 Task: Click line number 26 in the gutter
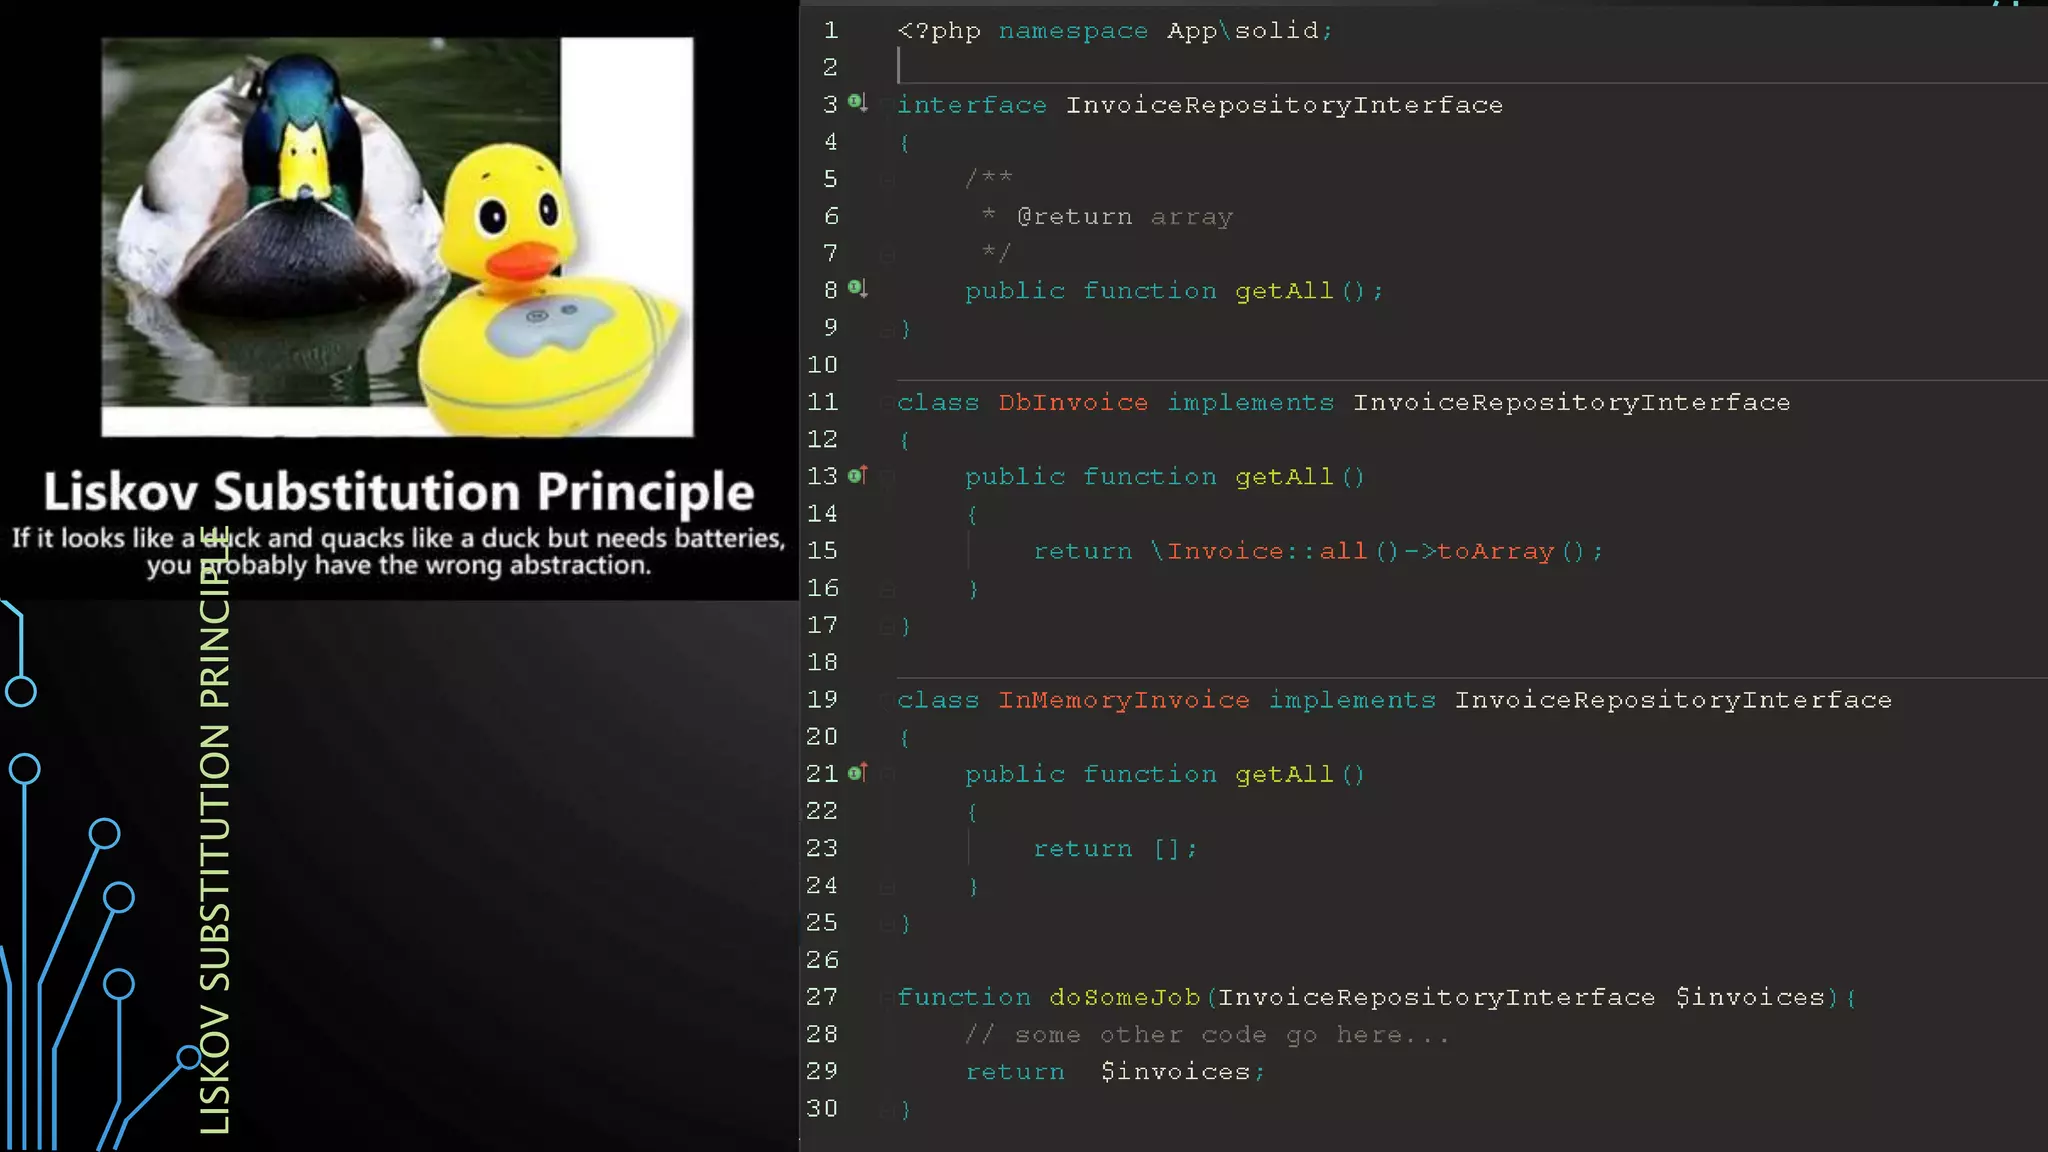coord(822,960)
